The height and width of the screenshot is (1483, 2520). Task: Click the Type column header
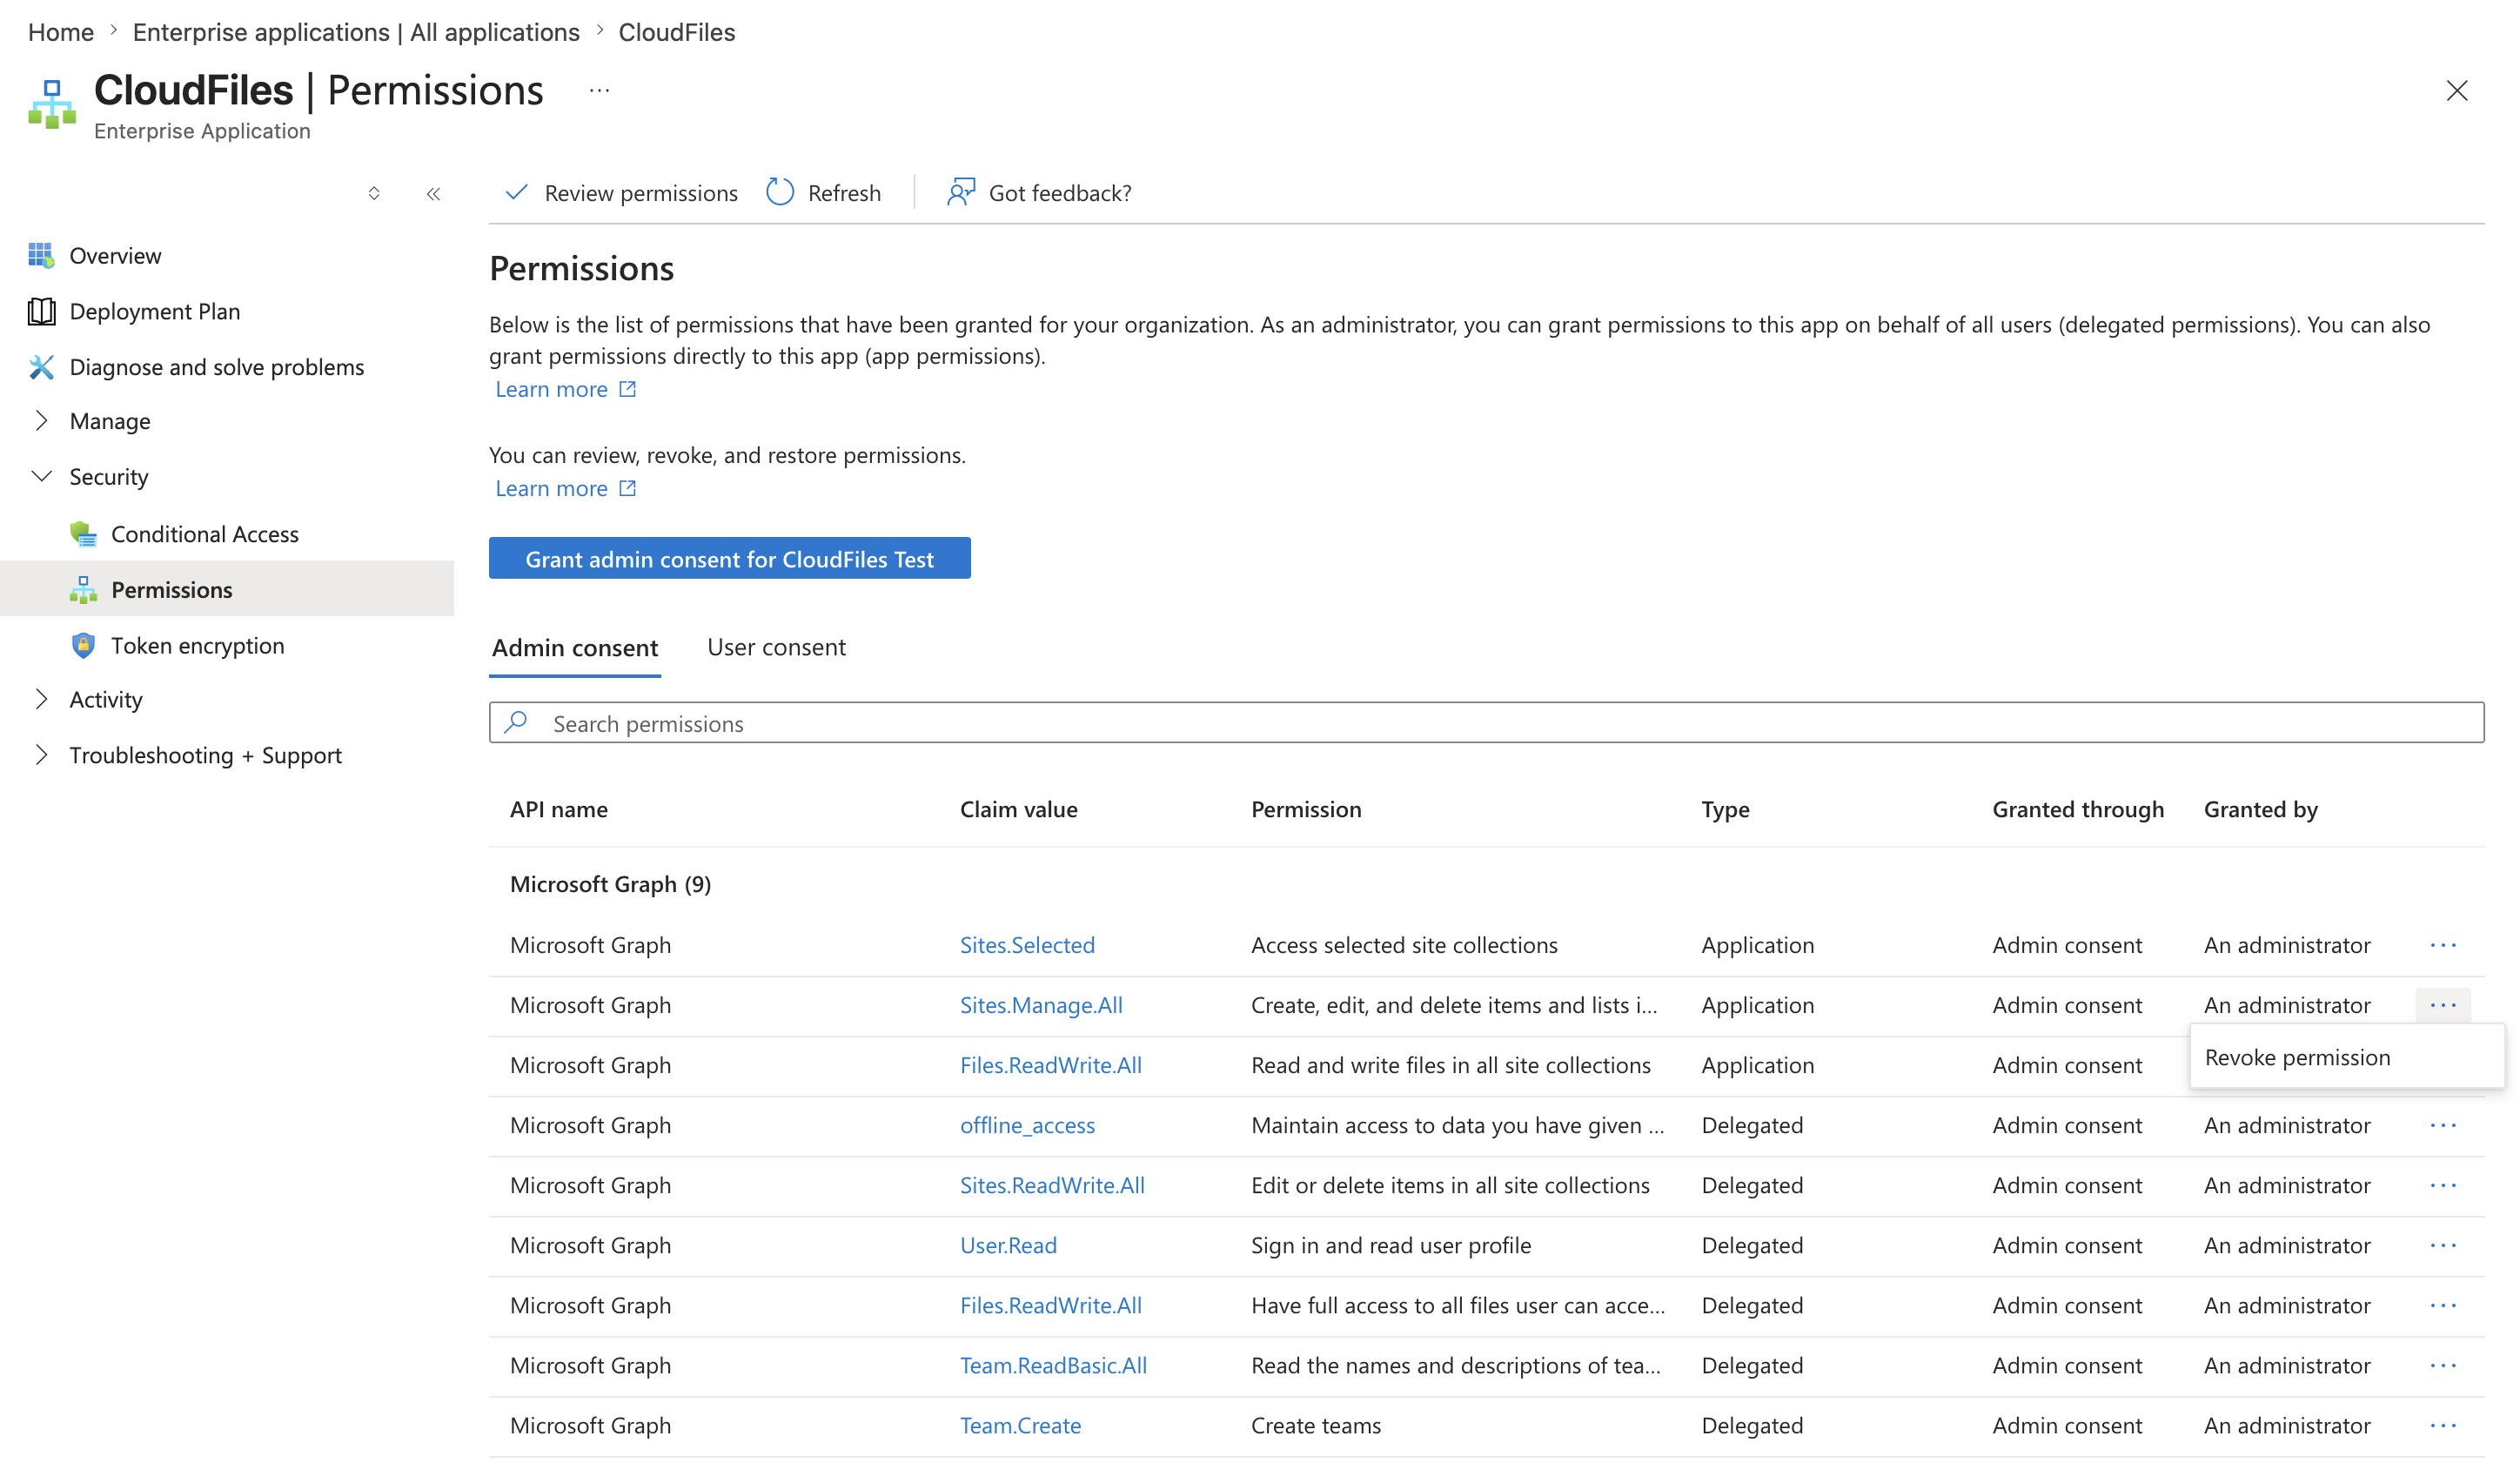pos(1725,809)
